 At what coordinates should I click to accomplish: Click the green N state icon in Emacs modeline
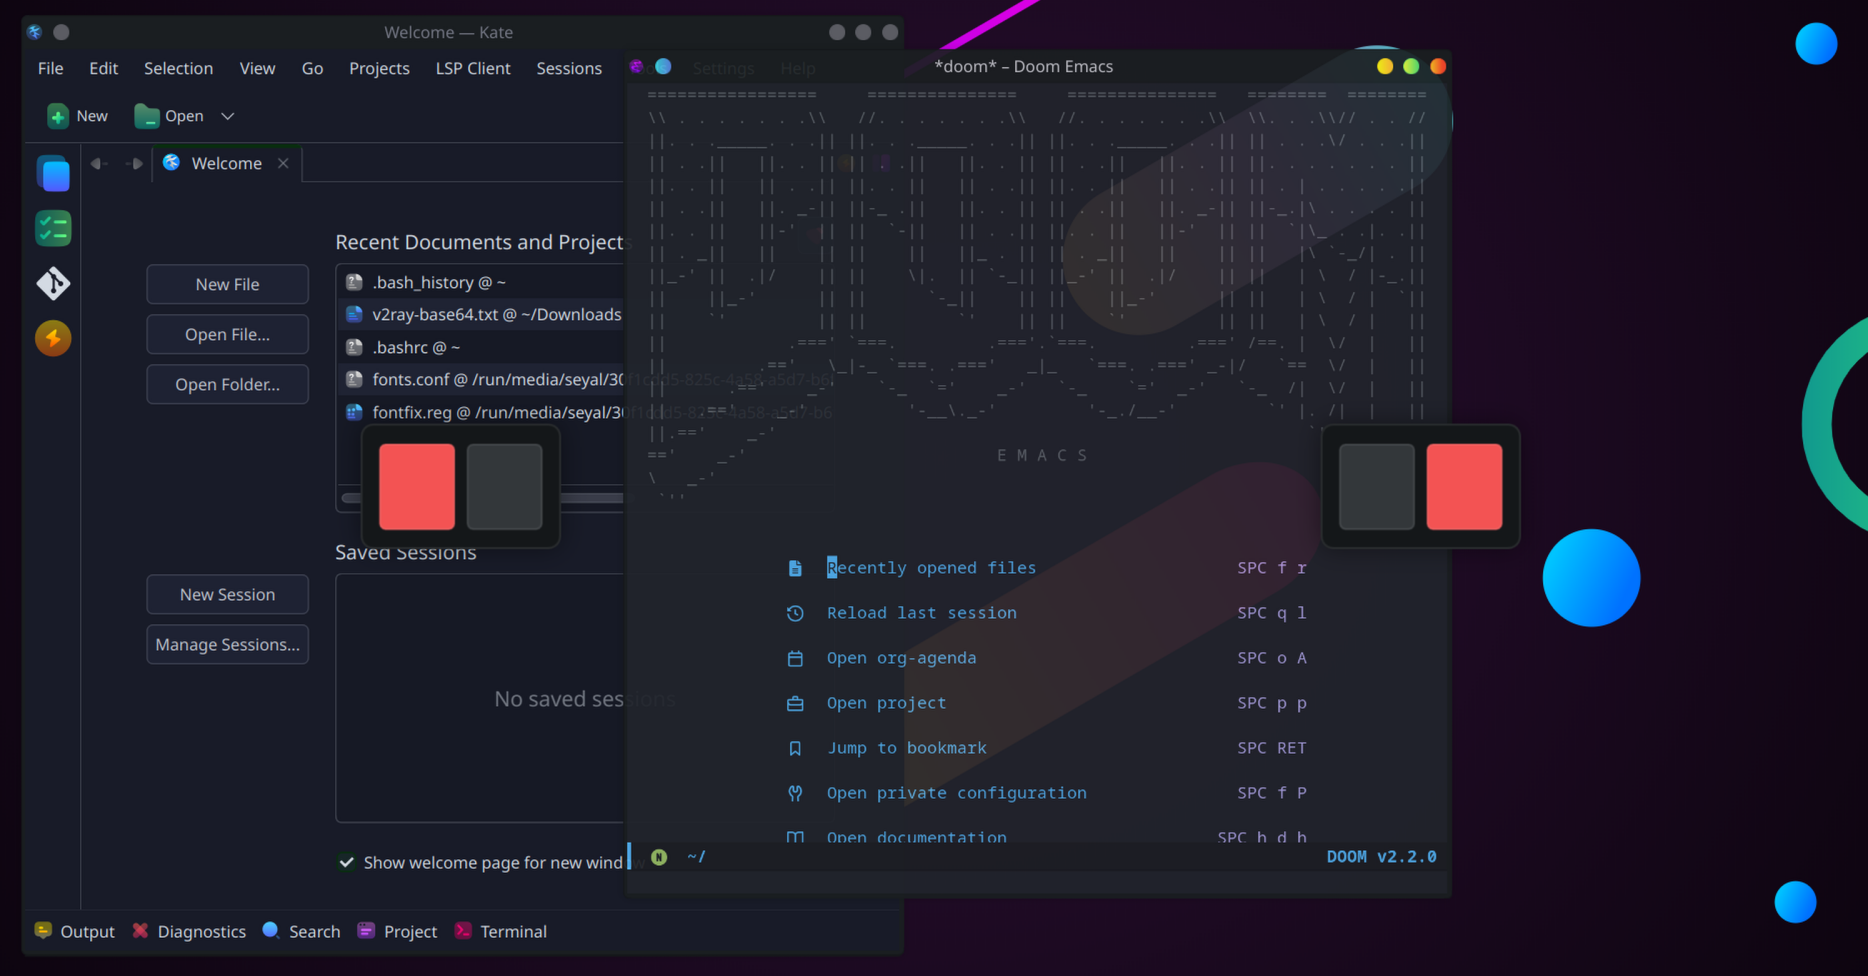point(659,857)
